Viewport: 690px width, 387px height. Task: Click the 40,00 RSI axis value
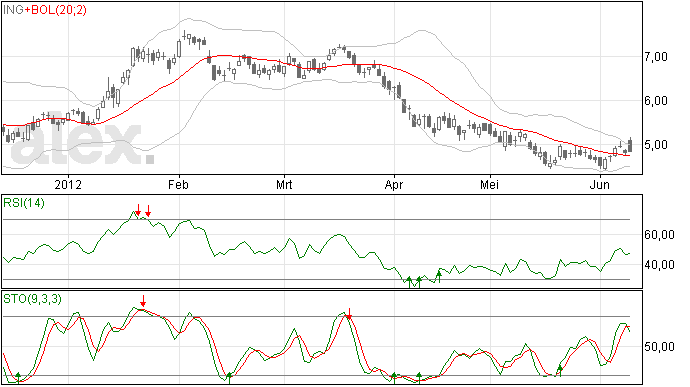click(659, 265)
